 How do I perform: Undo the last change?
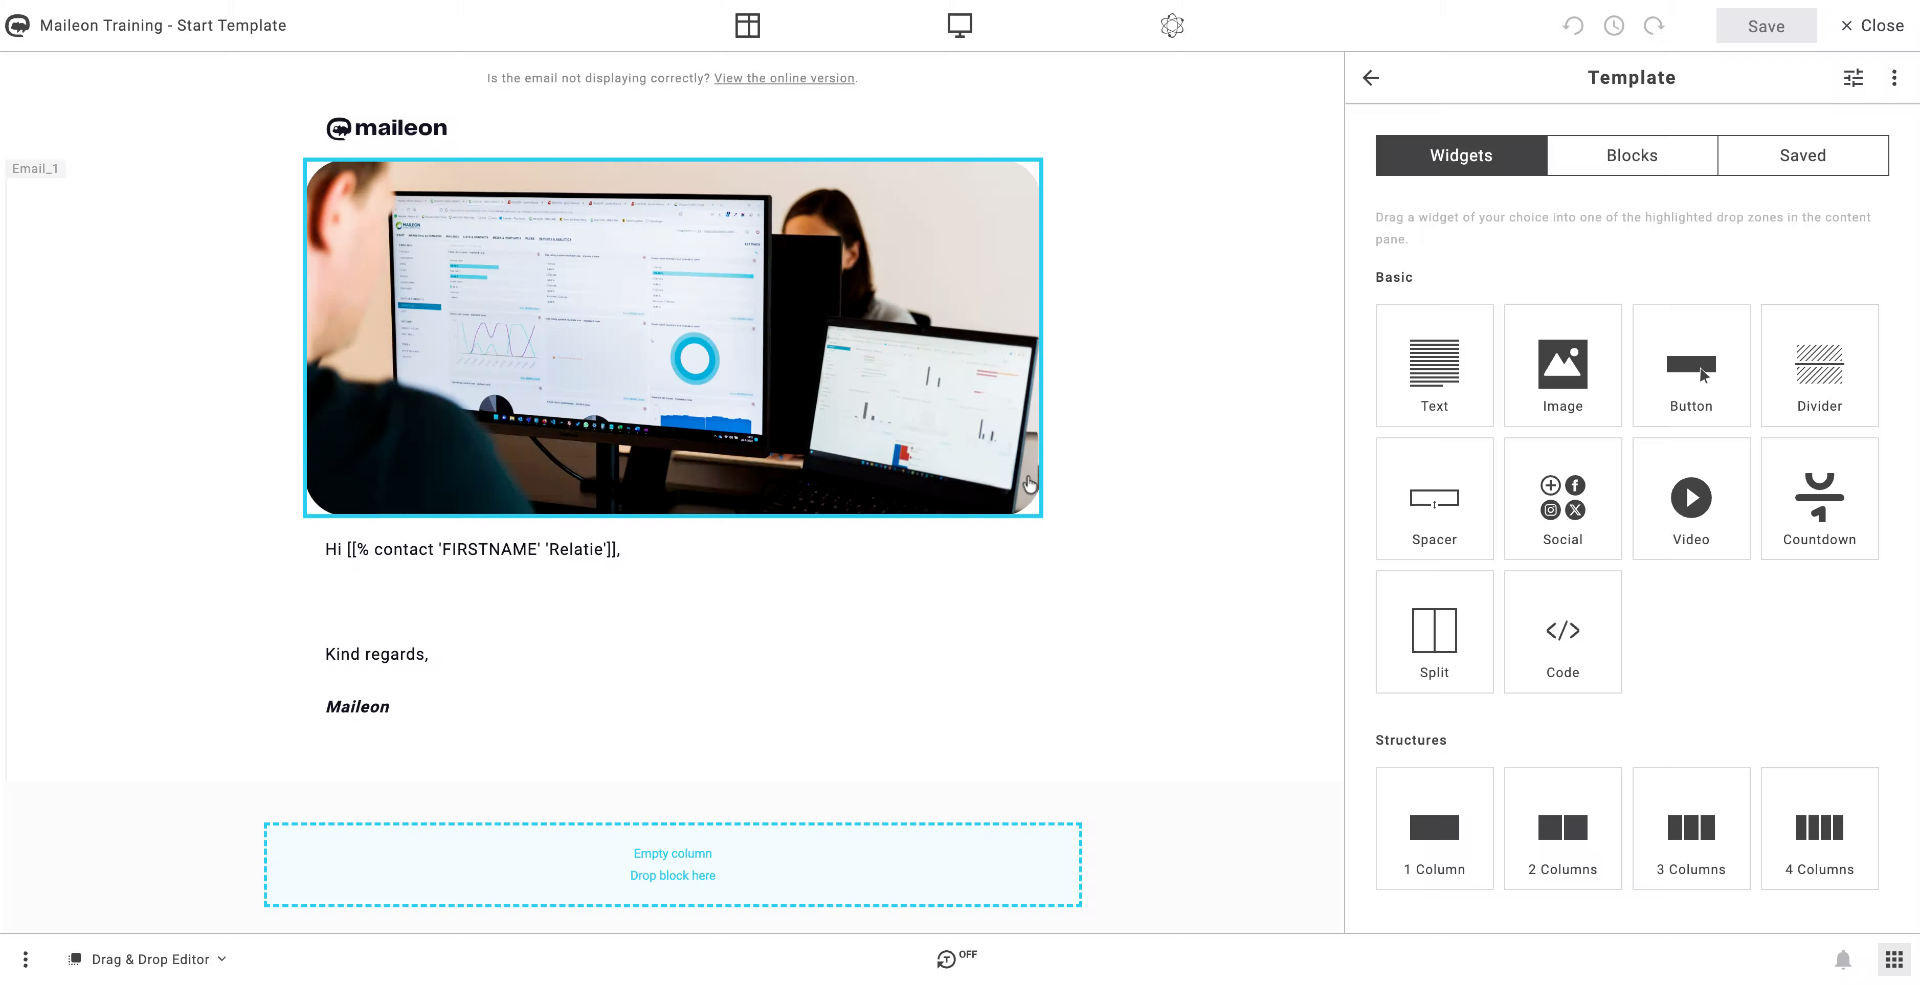(x=1573, y=26)
